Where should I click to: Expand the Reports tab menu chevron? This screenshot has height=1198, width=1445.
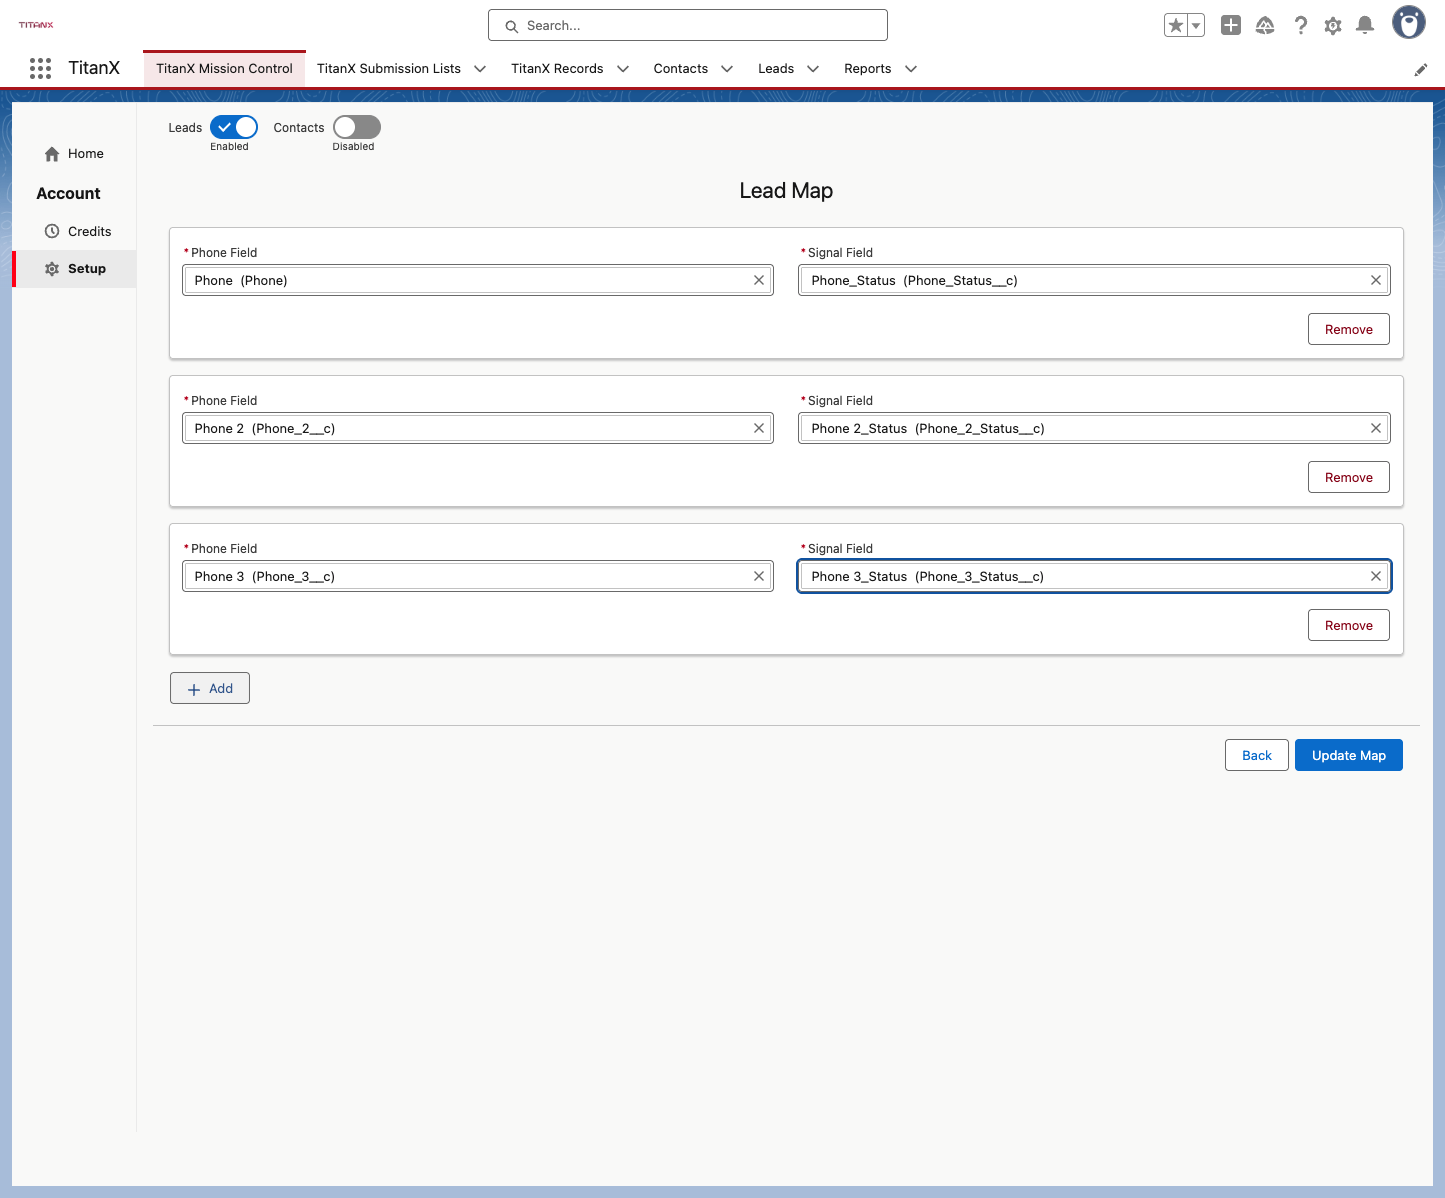911,69
